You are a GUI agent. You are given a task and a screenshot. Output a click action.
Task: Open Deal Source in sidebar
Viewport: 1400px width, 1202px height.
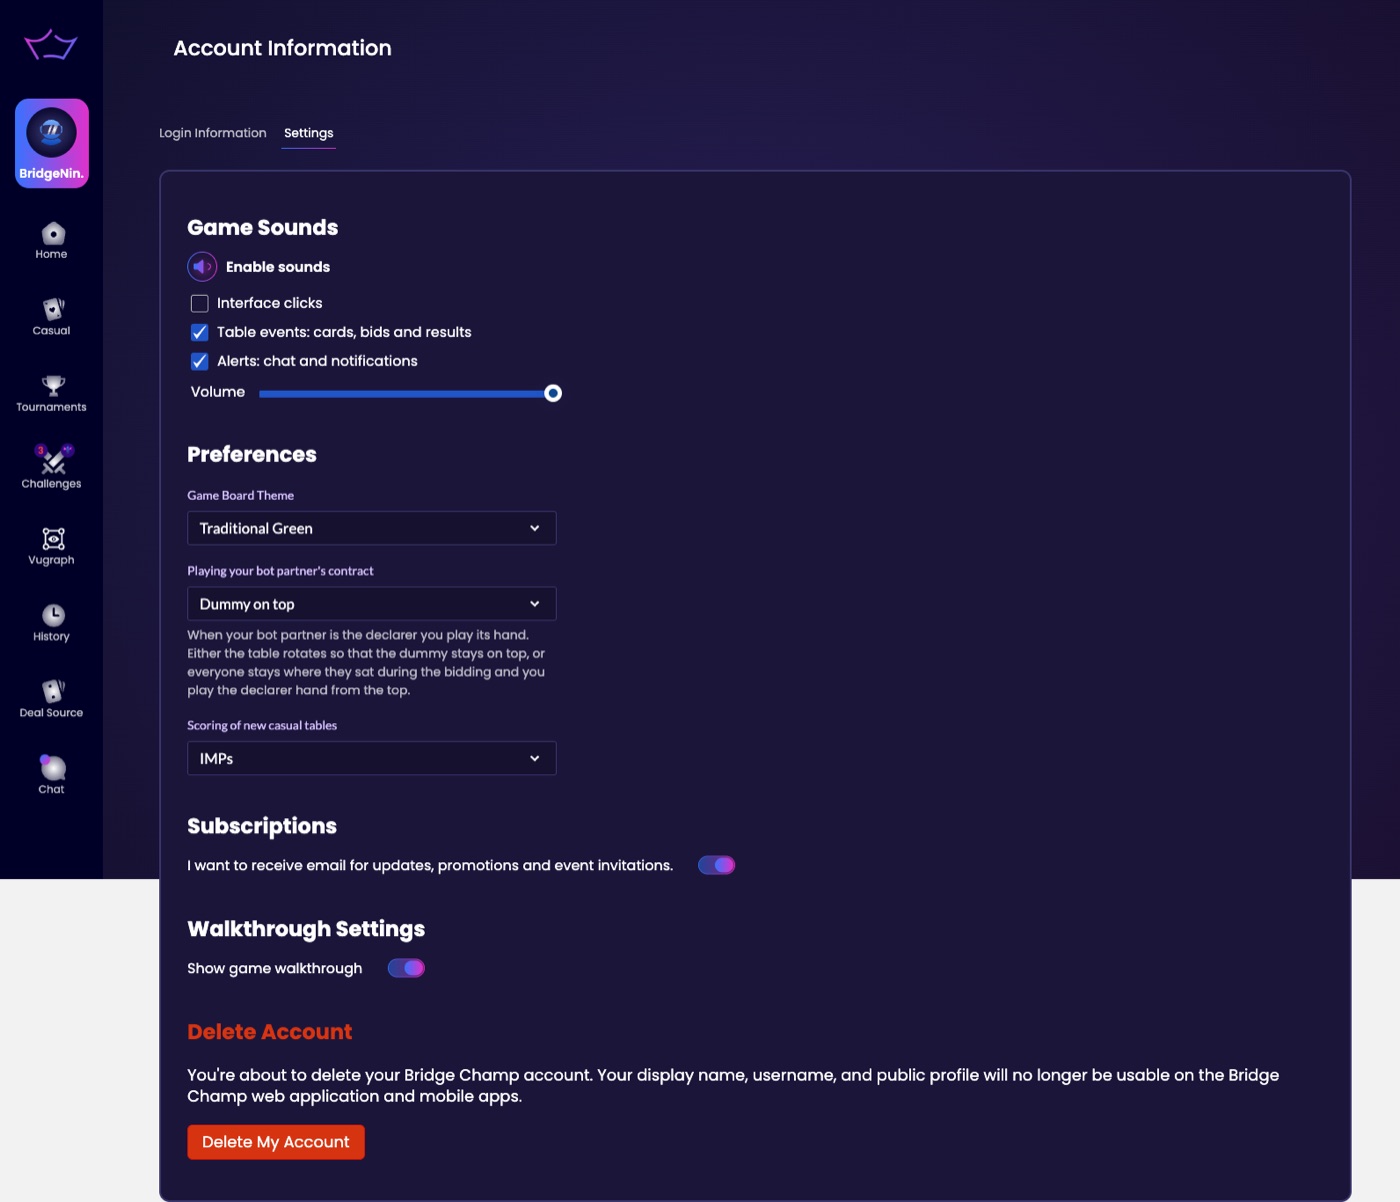click(x=52, y=699)
